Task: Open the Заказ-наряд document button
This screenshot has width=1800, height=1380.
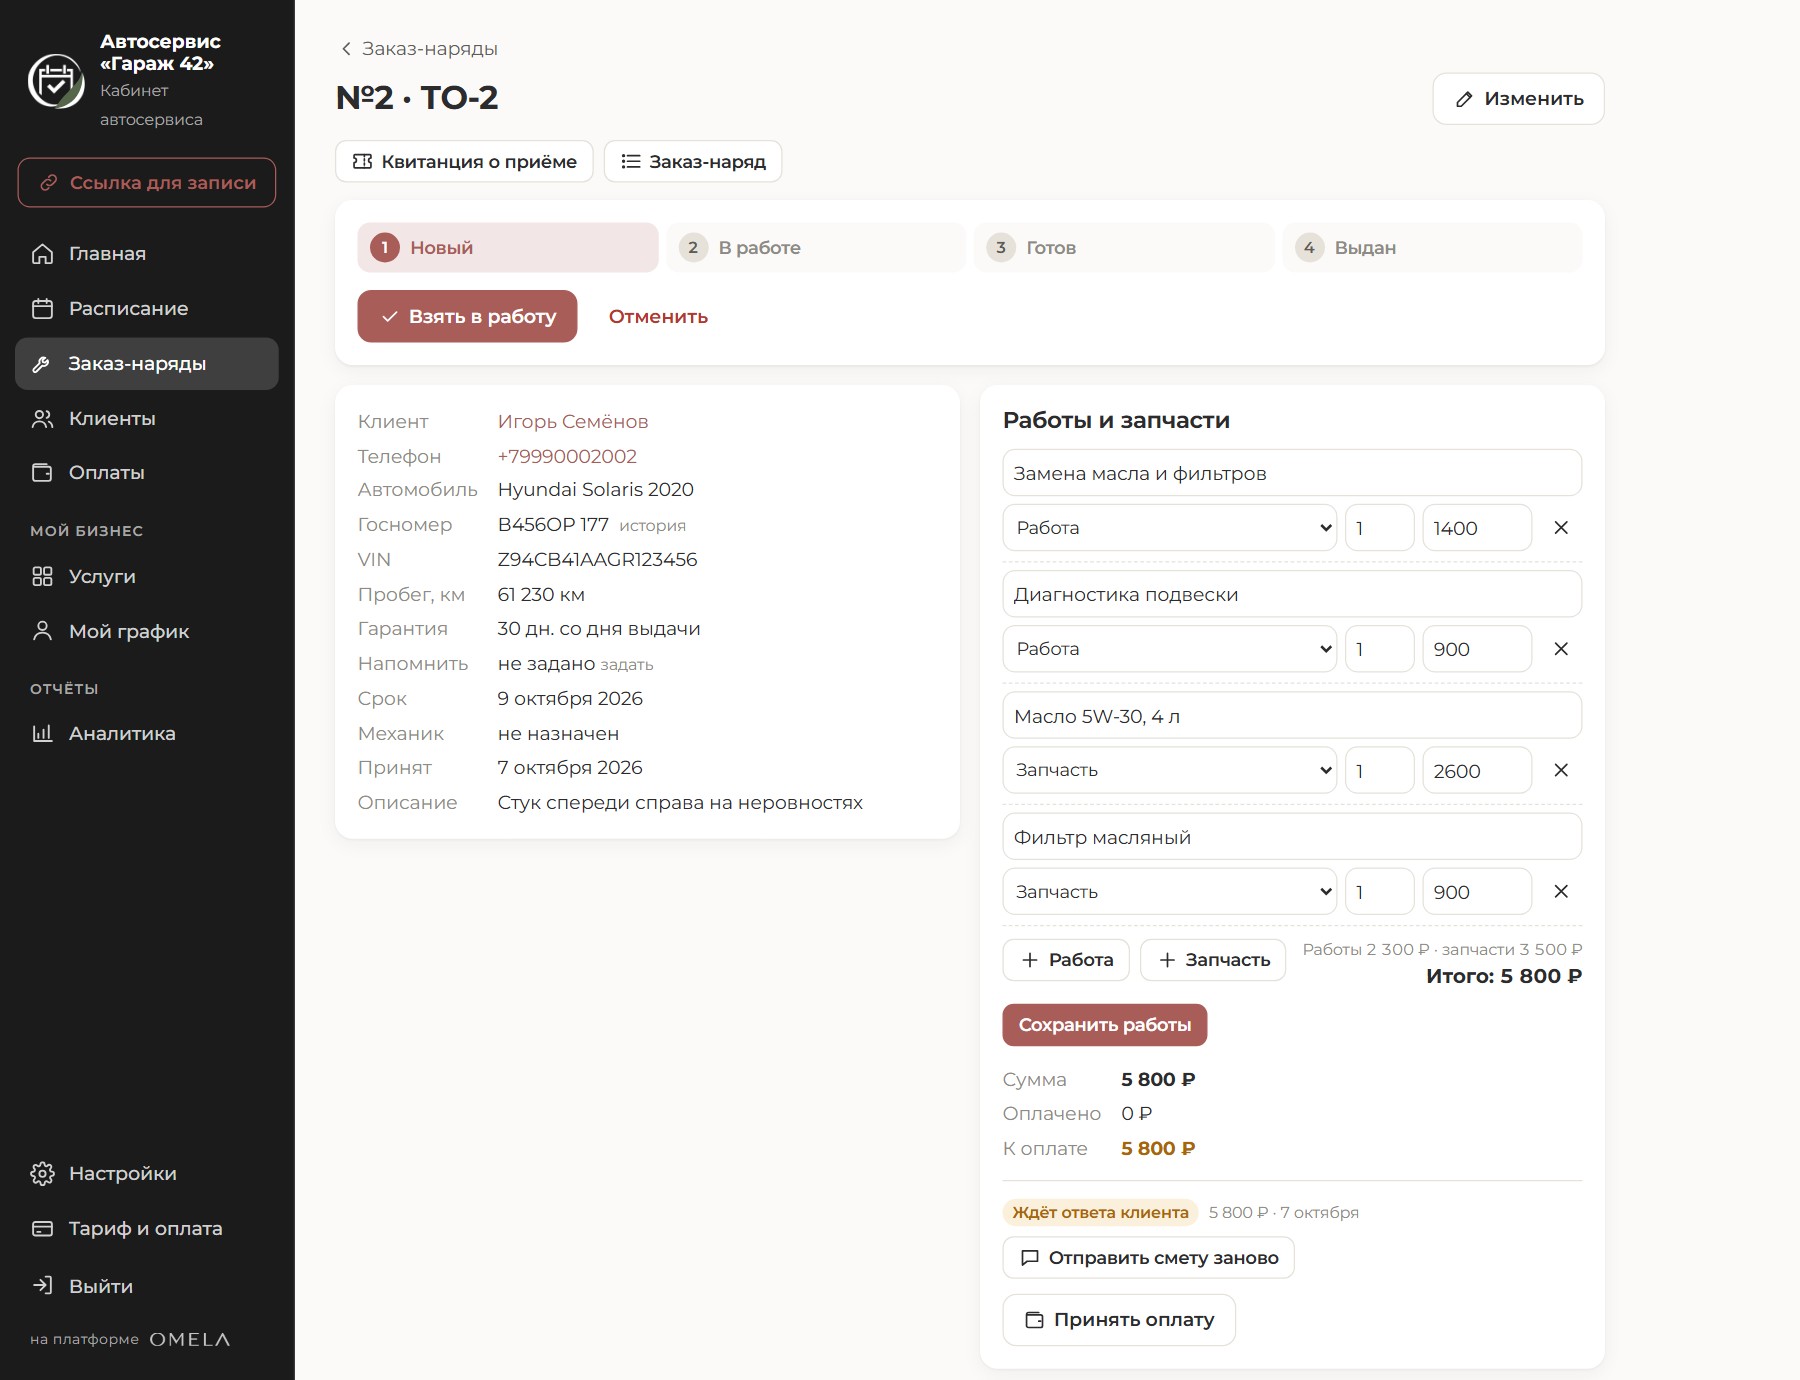Action: coord(693,162)
